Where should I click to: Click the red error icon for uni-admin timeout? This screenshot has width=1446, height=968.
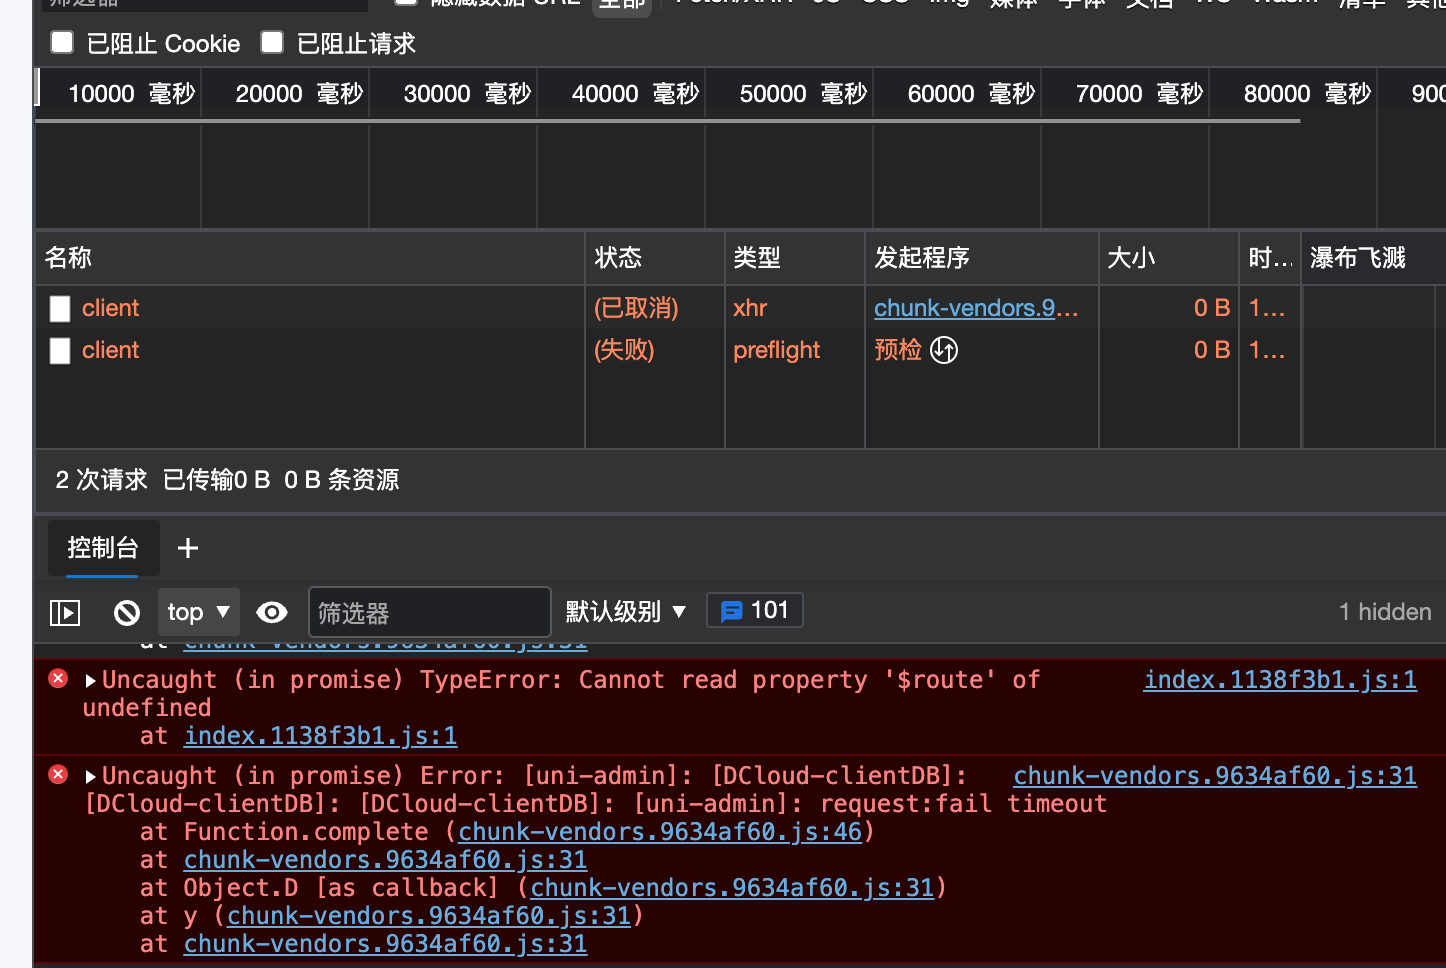pos(58,775)
